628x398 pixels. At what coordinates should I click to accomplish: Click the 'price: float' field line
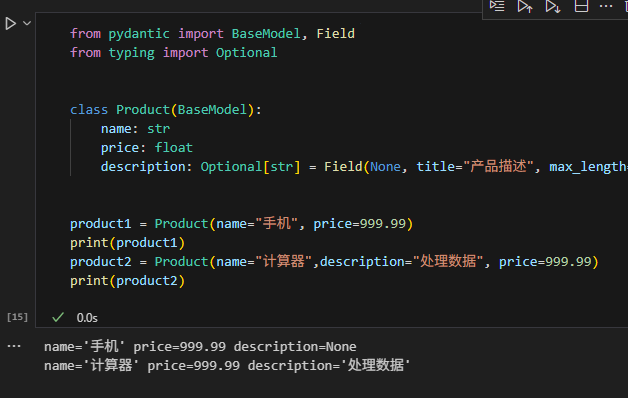point(147,148)
